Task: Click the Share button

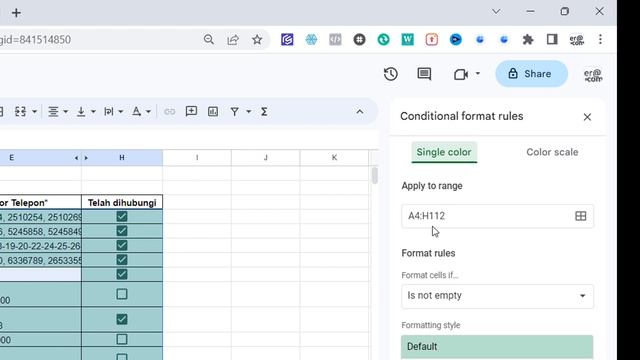Action: pos(531,74)
